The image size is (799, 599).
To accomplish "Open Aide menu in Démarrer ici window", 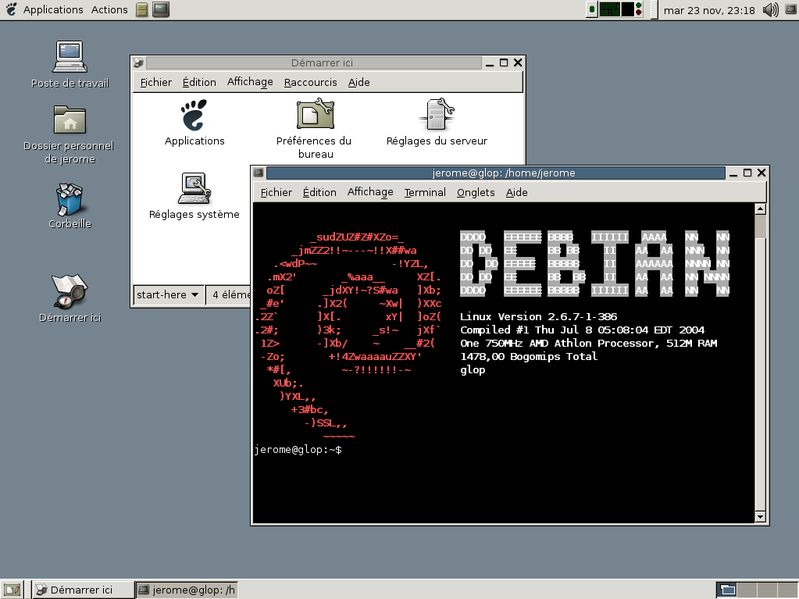I will point(359,82).
